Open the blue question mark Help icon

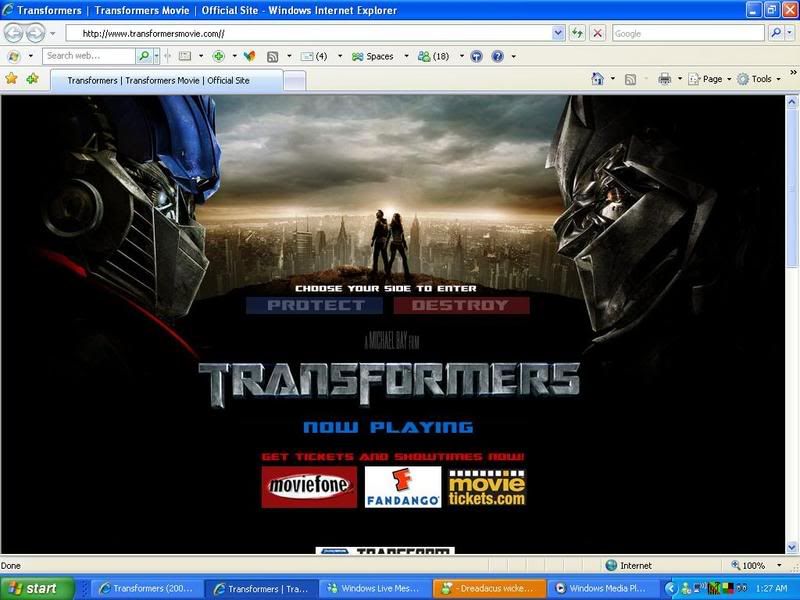[x=497, y=56]
